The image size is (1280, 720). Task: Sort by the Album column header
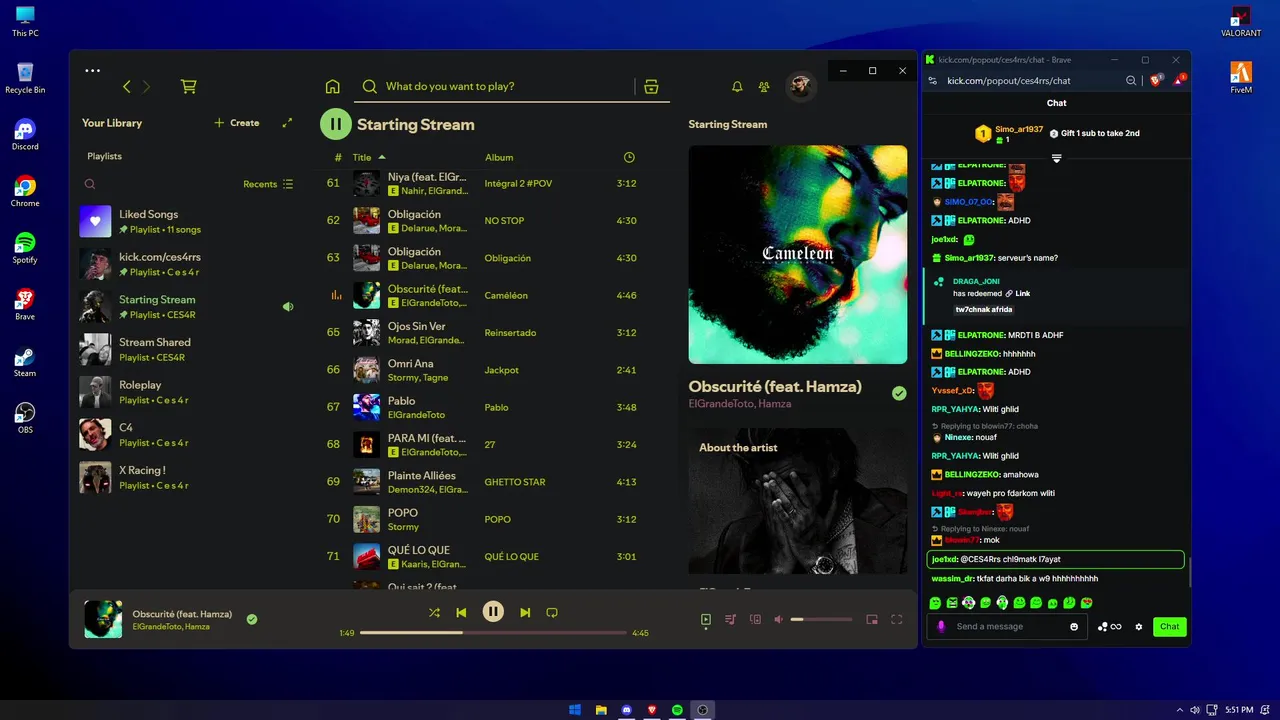[499, 157]
